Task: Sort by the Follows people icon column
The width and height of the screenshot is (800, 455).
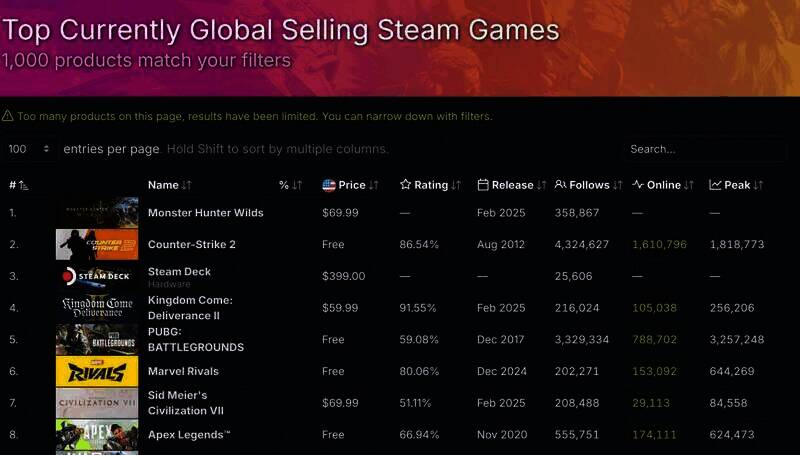Action: [589, 185]
